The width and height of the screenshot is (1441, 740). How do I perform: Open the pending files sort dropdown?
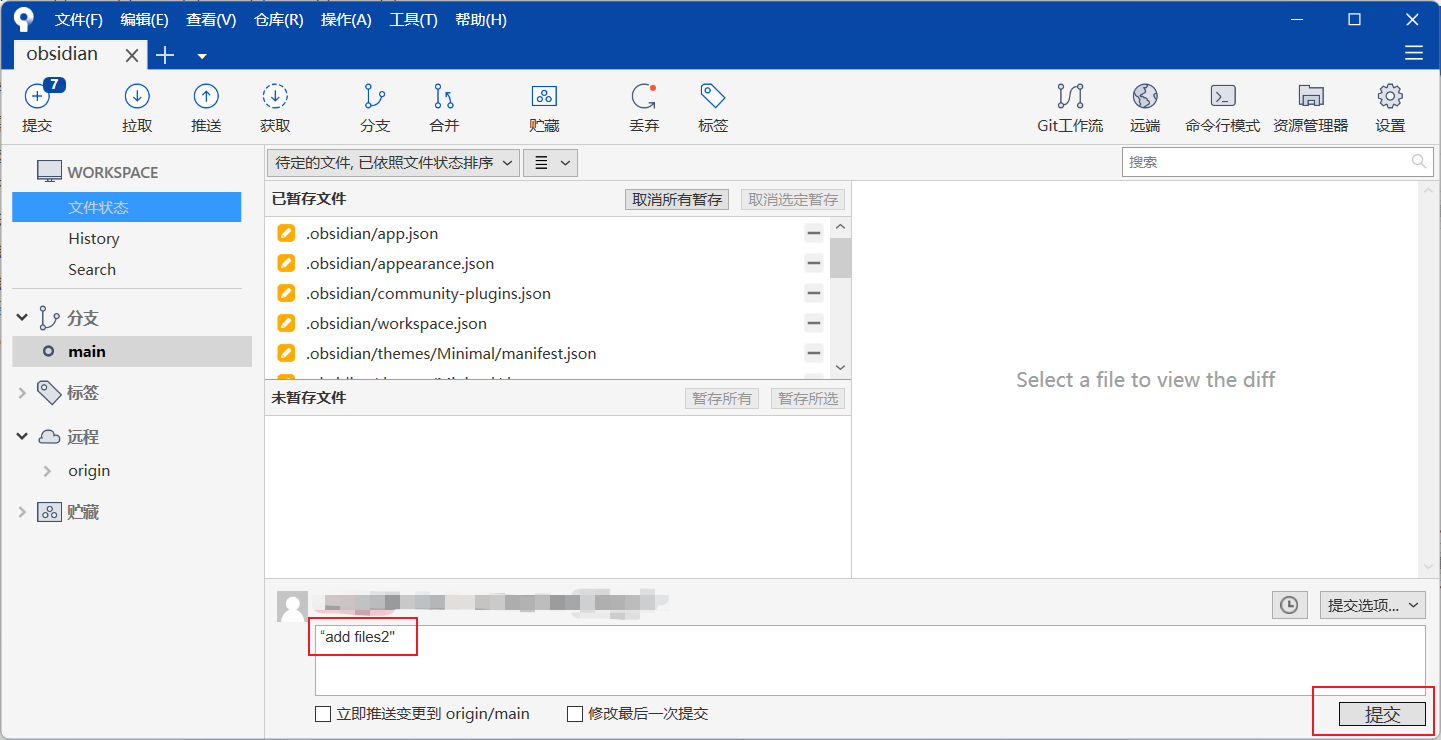pos(394,163)
